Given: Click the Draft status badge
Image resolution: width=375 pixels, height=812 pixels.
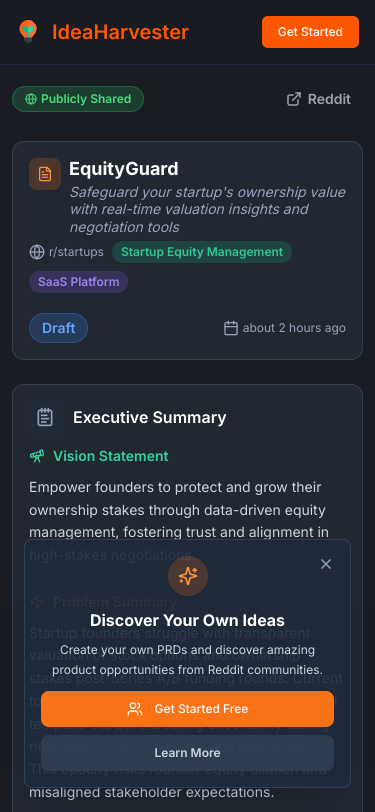Looking at the screenshot, I should [59, 328].
